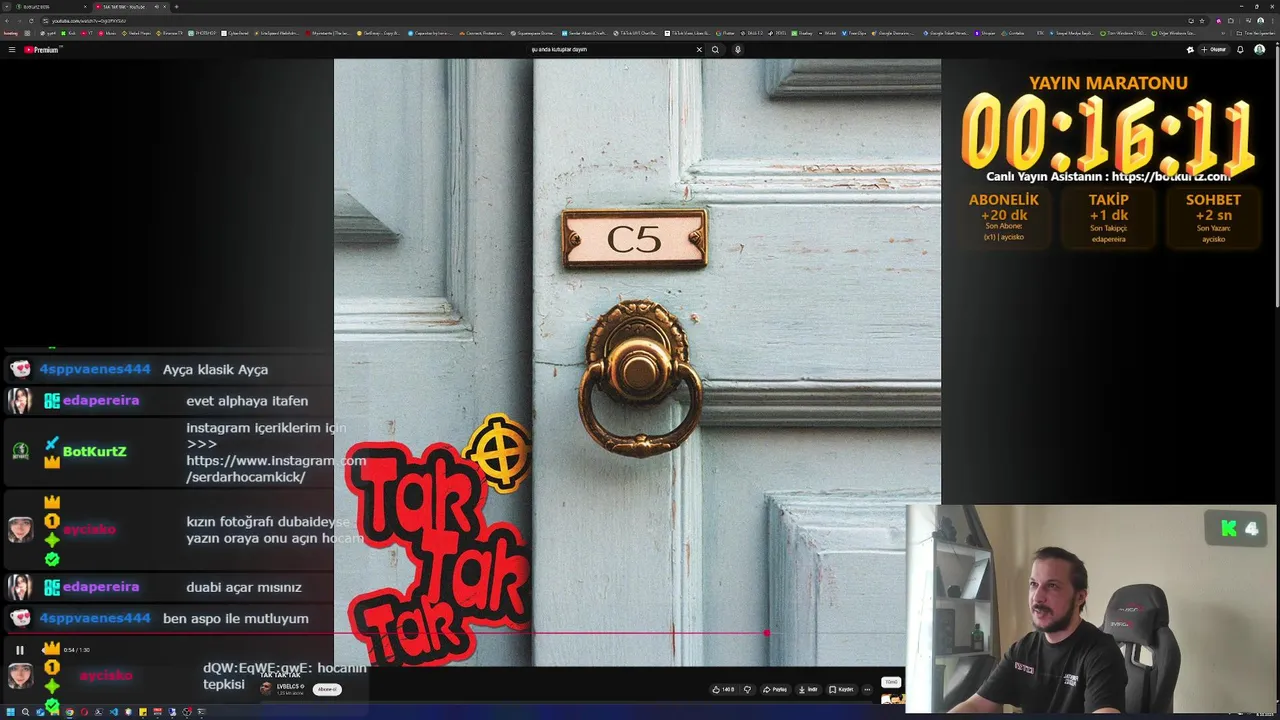The width and height of the screenshot is (1280, 720).
Task: Open more actions three-dot menu below video
Action: (867, 689)
